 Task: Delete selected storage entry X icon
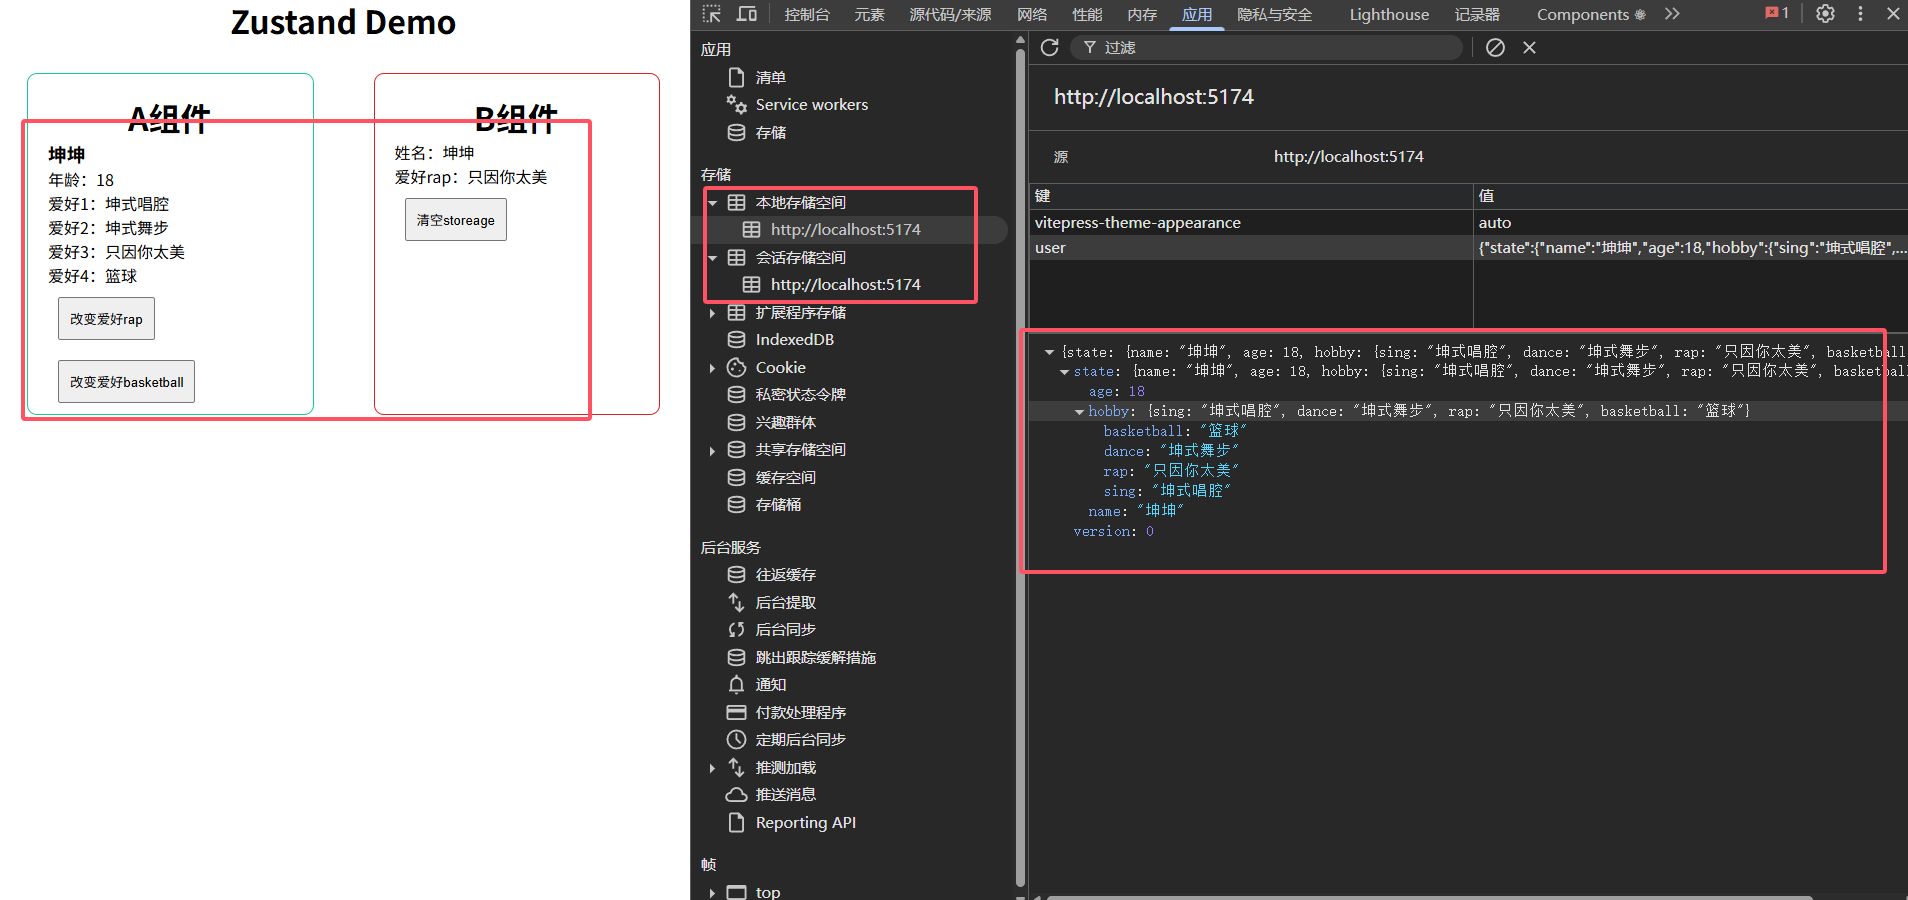pyautogui.click(x=1529, y=47)
